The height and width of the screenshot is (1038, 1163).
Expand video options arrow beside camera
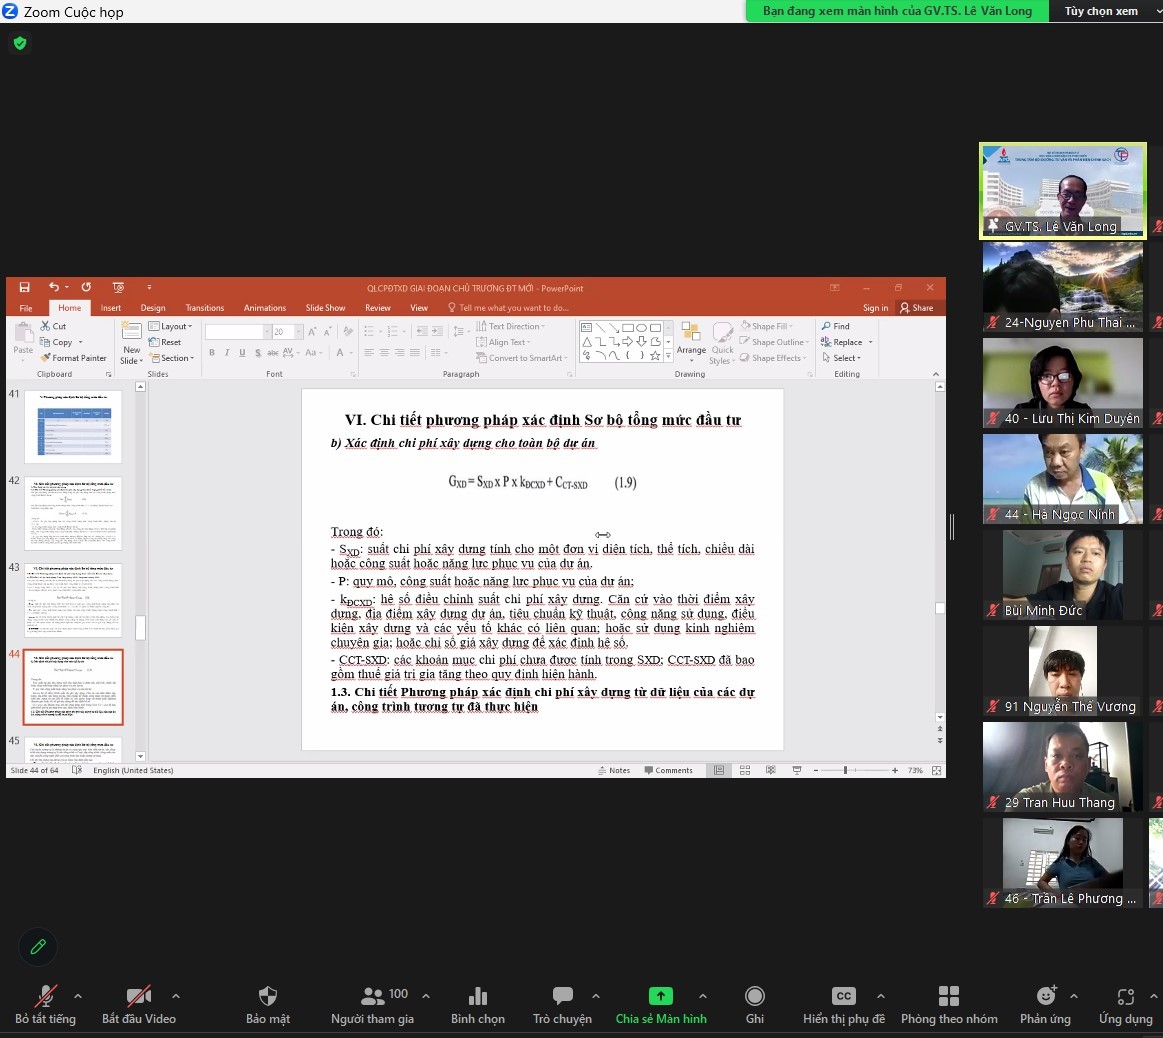click(176, 996)
